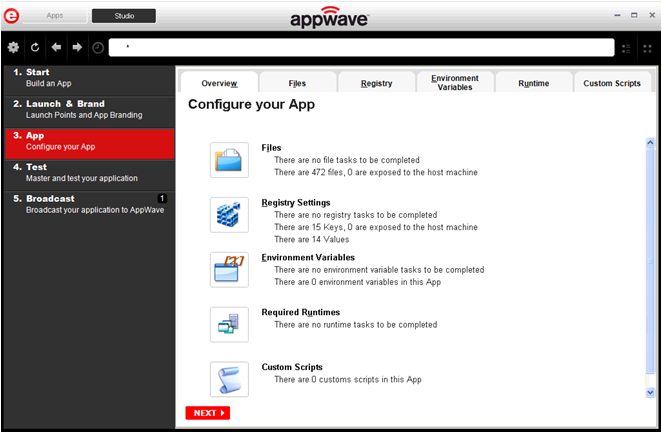This screenshot has height=433, width=662.
Task: Open the Registry tab
Action: coord(377,83)
